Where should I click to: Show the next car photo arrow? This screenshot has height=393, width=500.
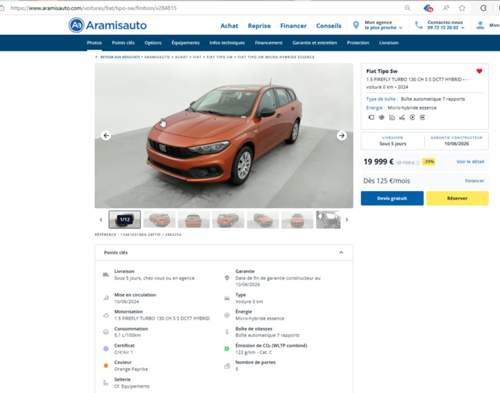(x=341, y=135)
